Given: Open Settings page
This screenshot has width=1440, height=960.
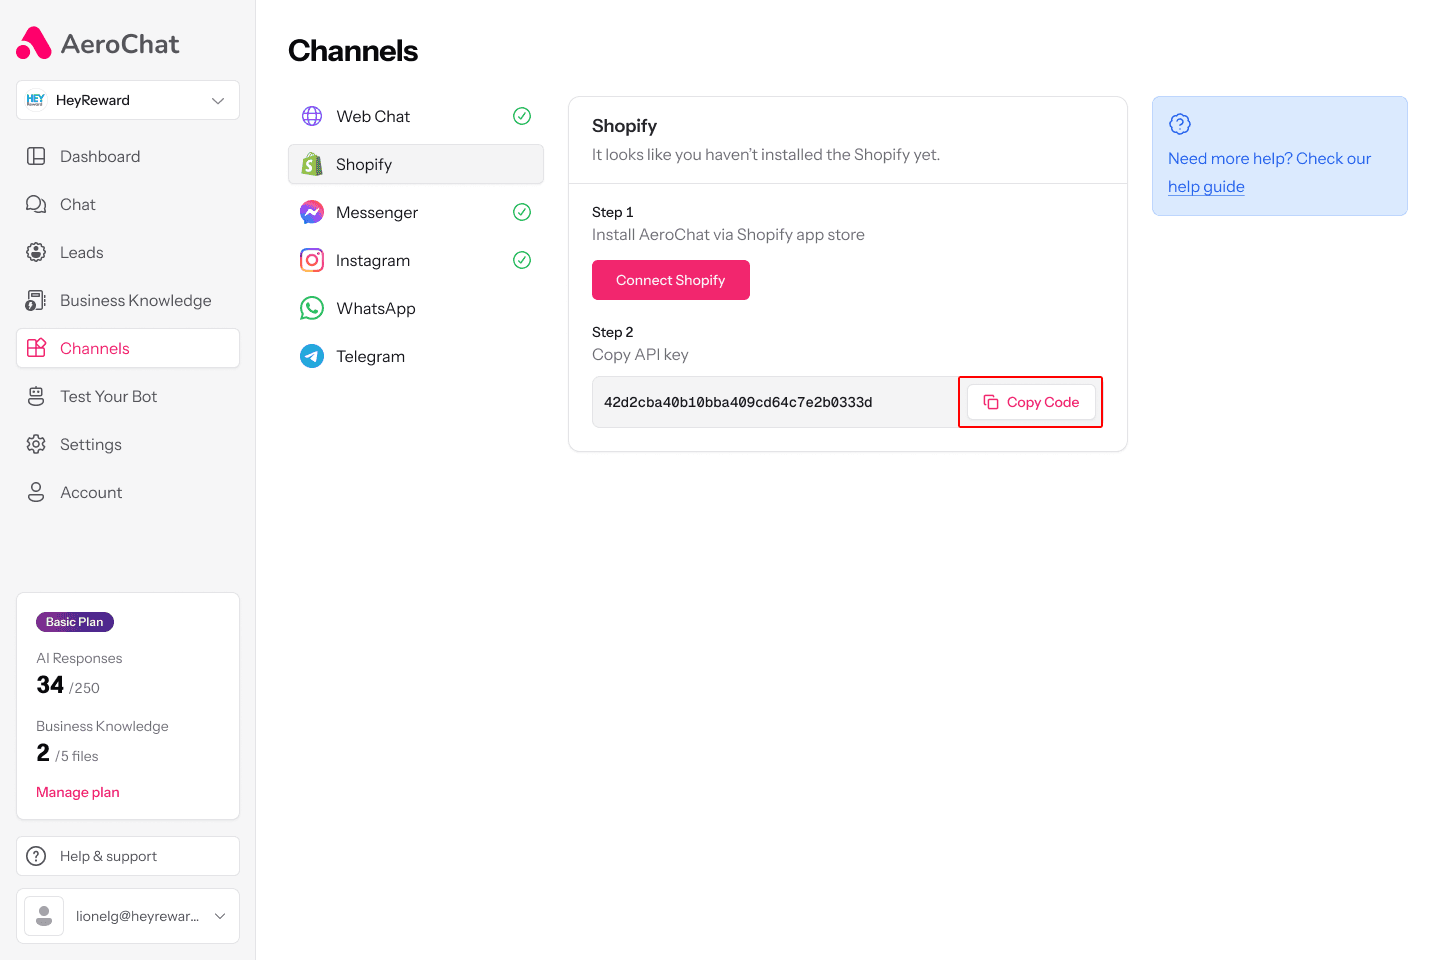Looking at the screenshot, I should click(128, 444).
